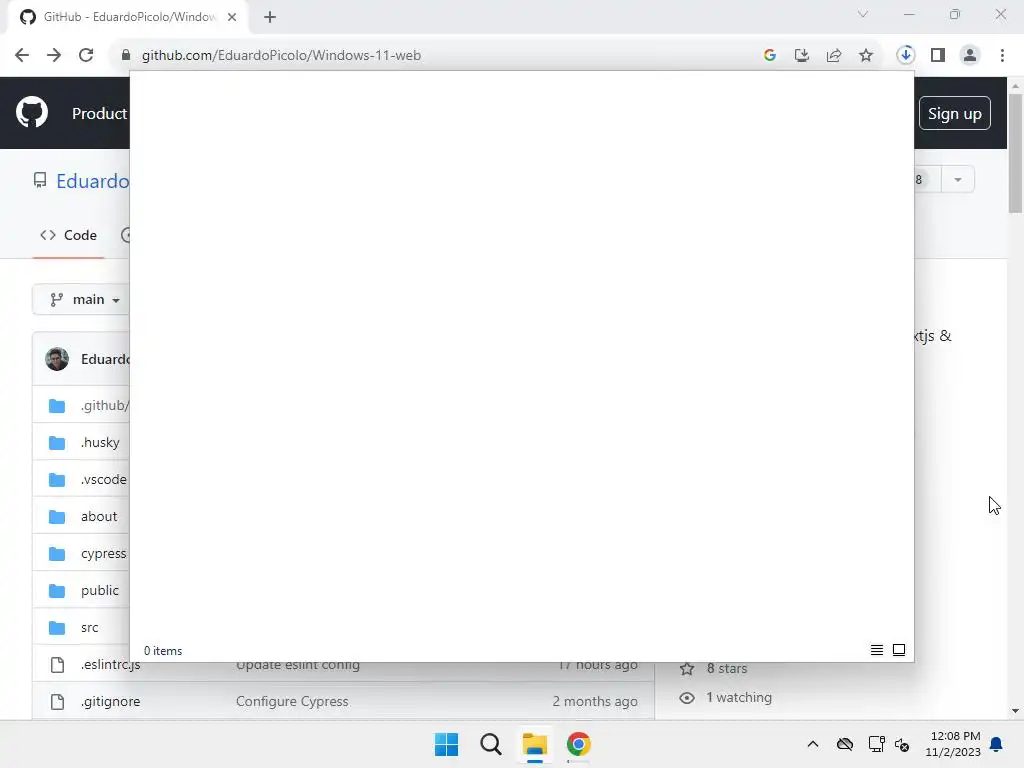Click the Chrome taskbar icon
This screenshot has height=768, width=1024.
coord(579,744)
